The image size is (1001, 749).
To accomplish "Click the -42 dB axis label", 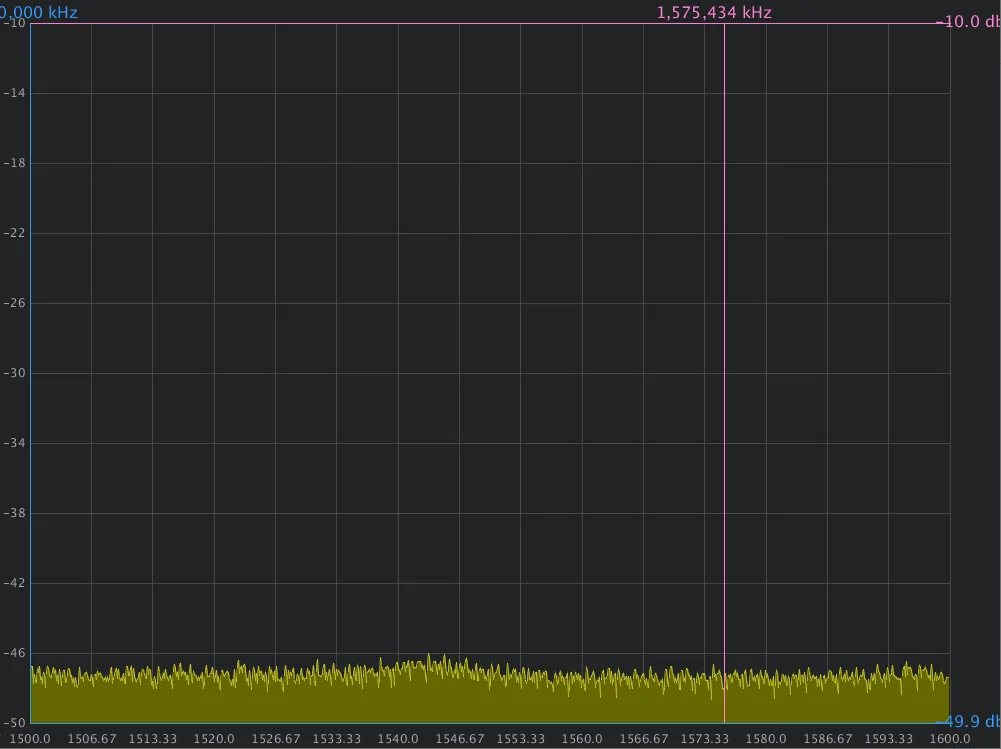I will pos(14,583).
